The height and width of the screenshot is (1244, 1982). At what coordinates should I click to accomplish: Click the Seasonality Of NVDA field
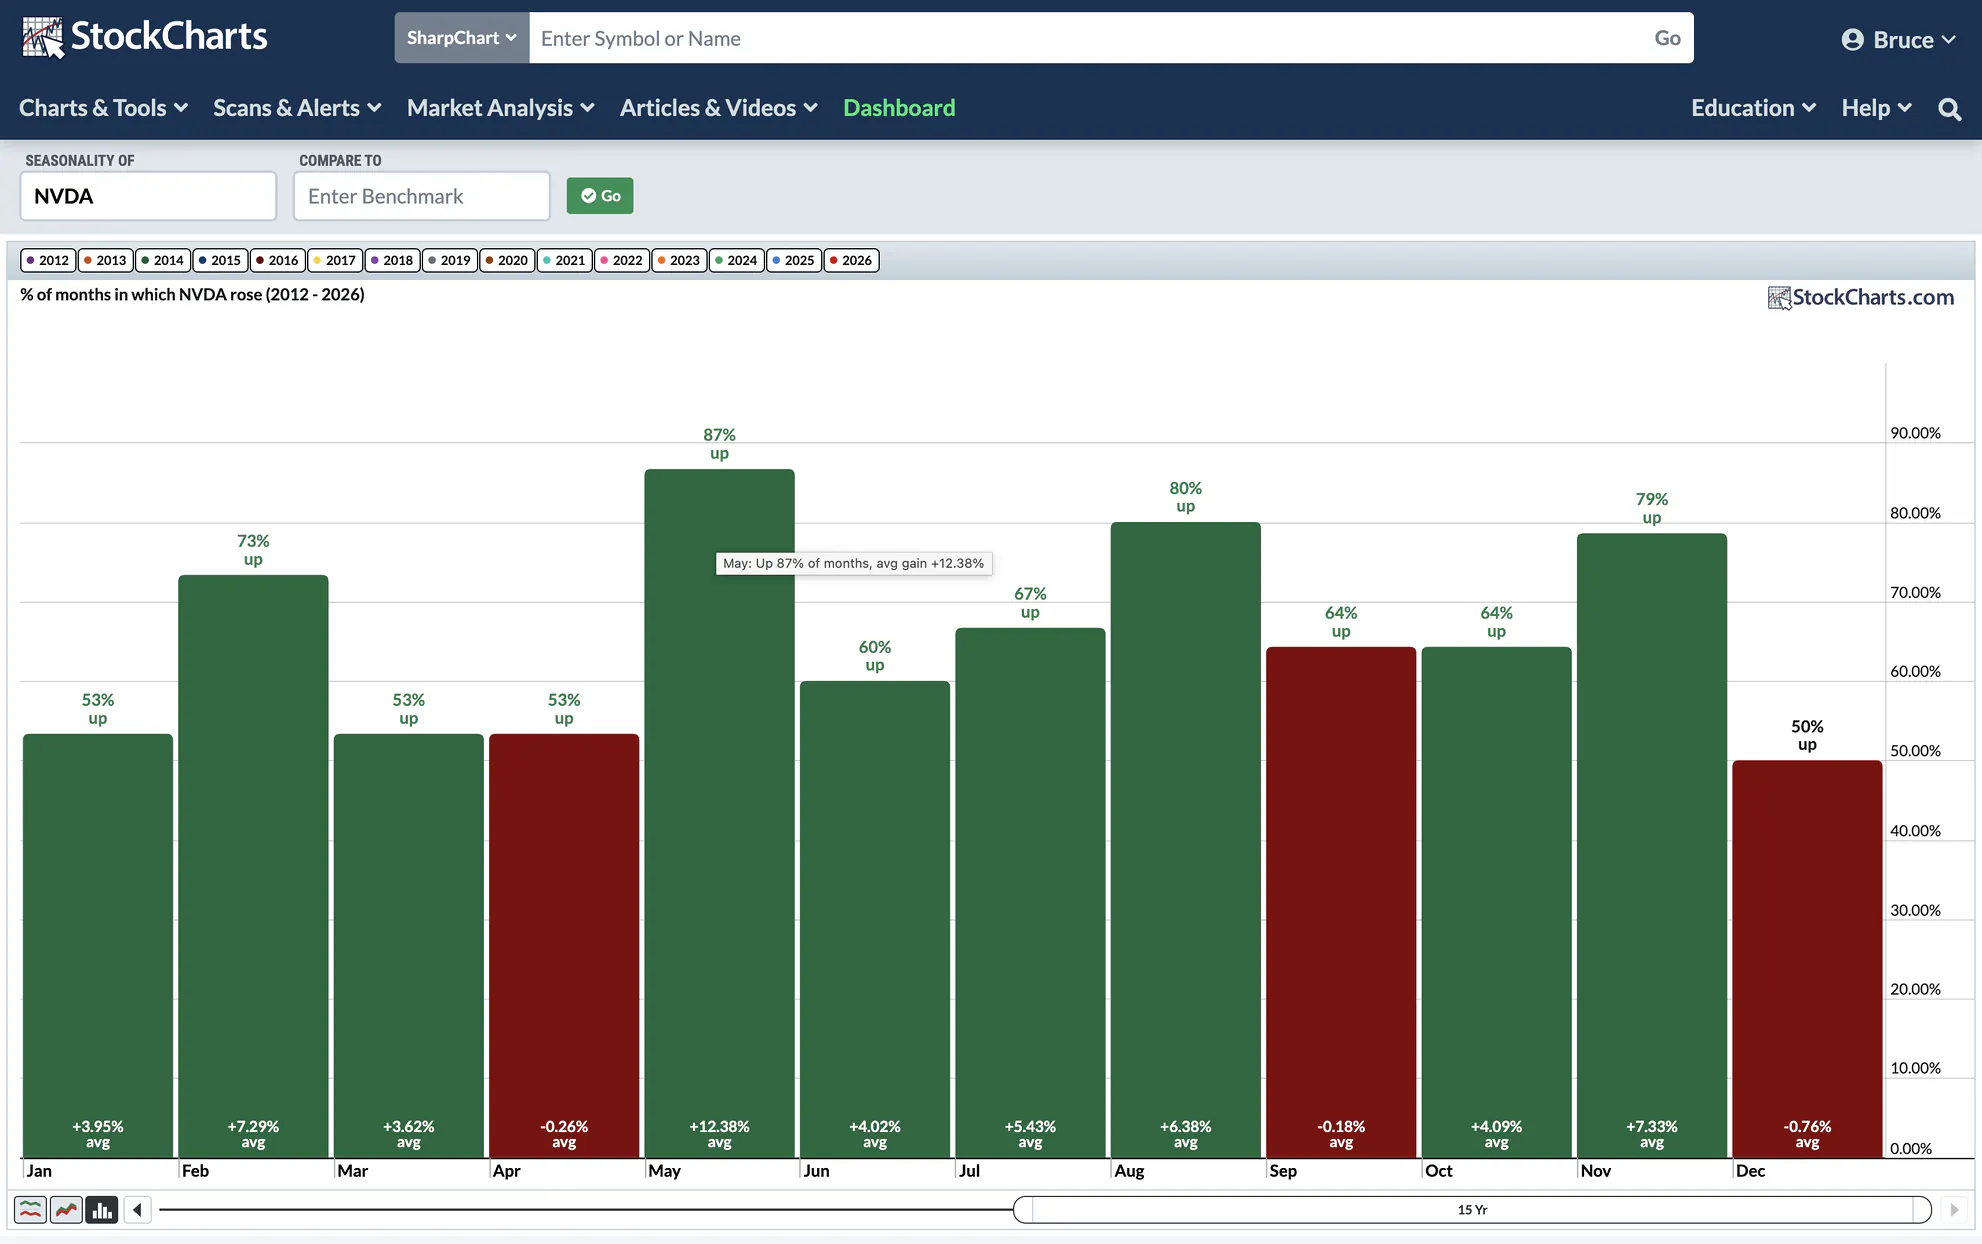coord(148,196)
